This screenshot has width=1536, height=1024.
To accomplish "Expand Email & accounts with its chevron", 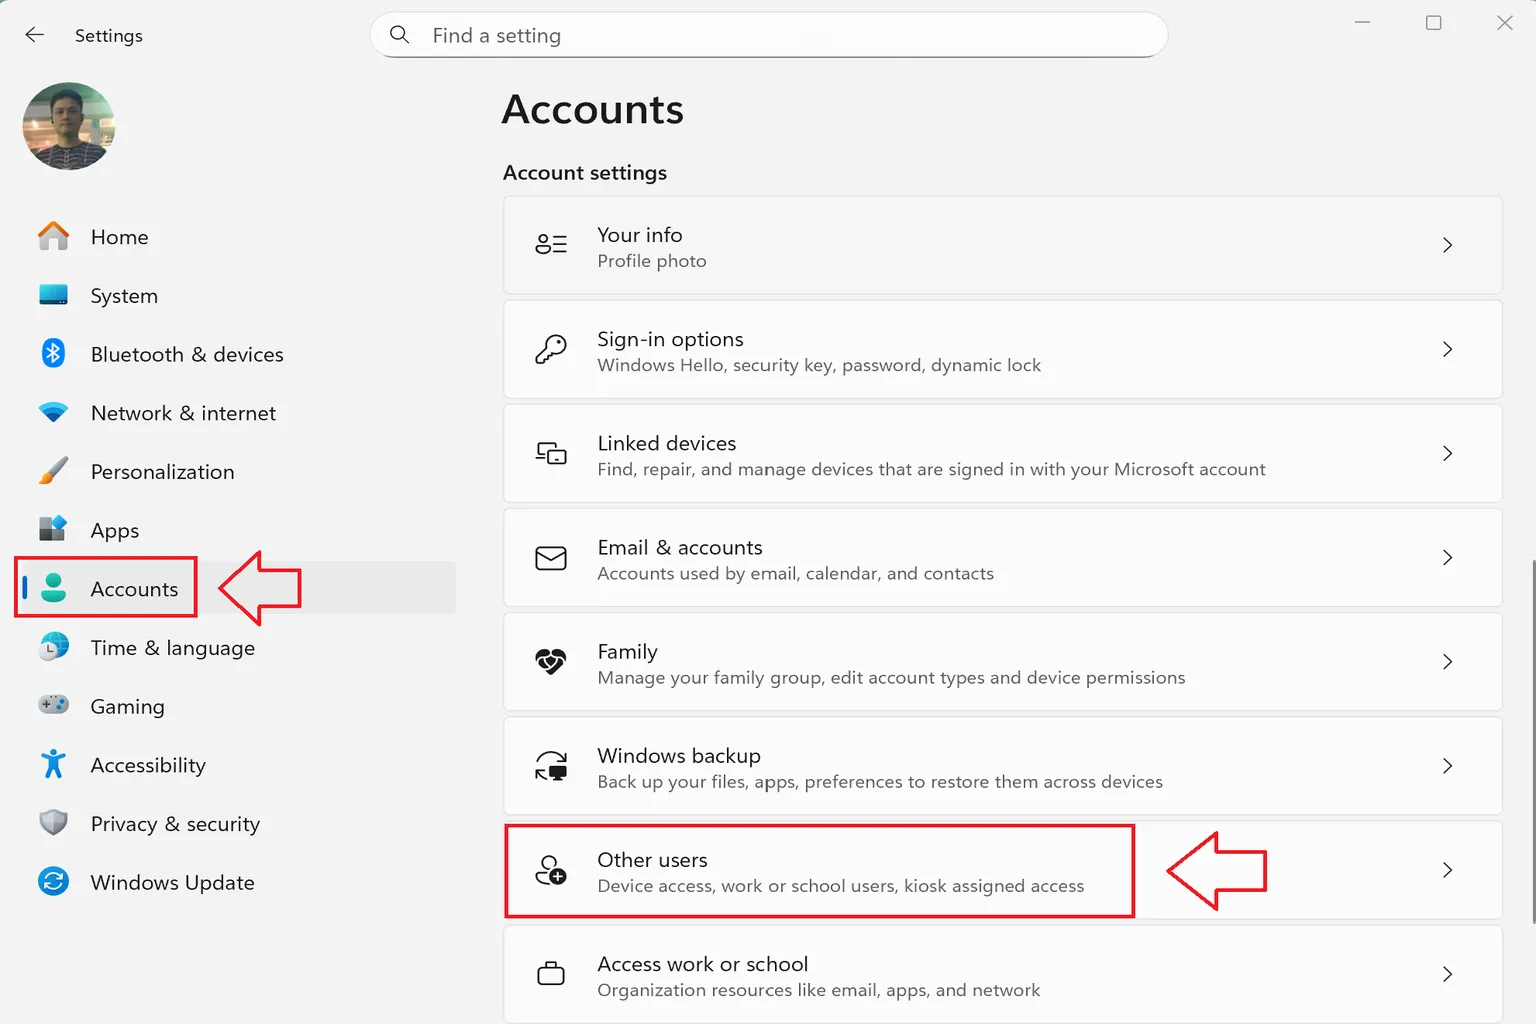I will (x=1447, y=558).
